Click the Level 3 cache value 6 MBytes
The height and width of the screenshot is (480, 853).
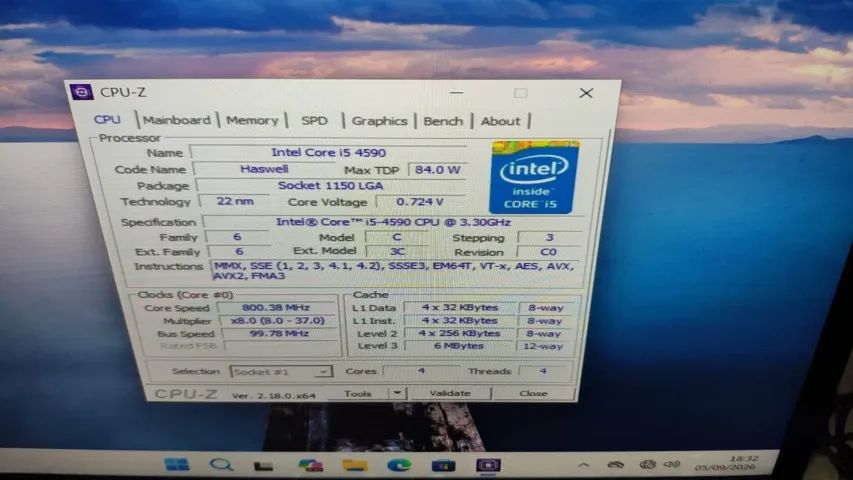[x=459, y=346]
